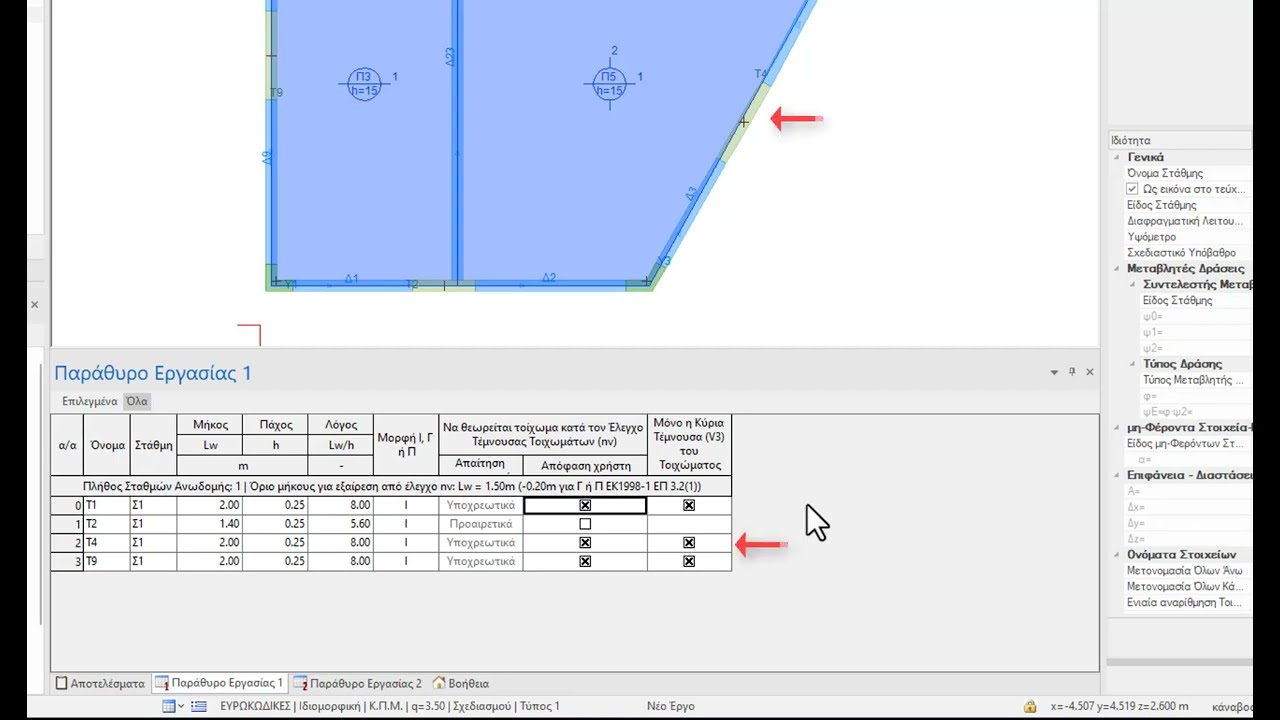Viewport: 1280px width, 720px height.
Task: Collapse the Μεταβλητές Δράσεις property group
Action: point(1117,269)
